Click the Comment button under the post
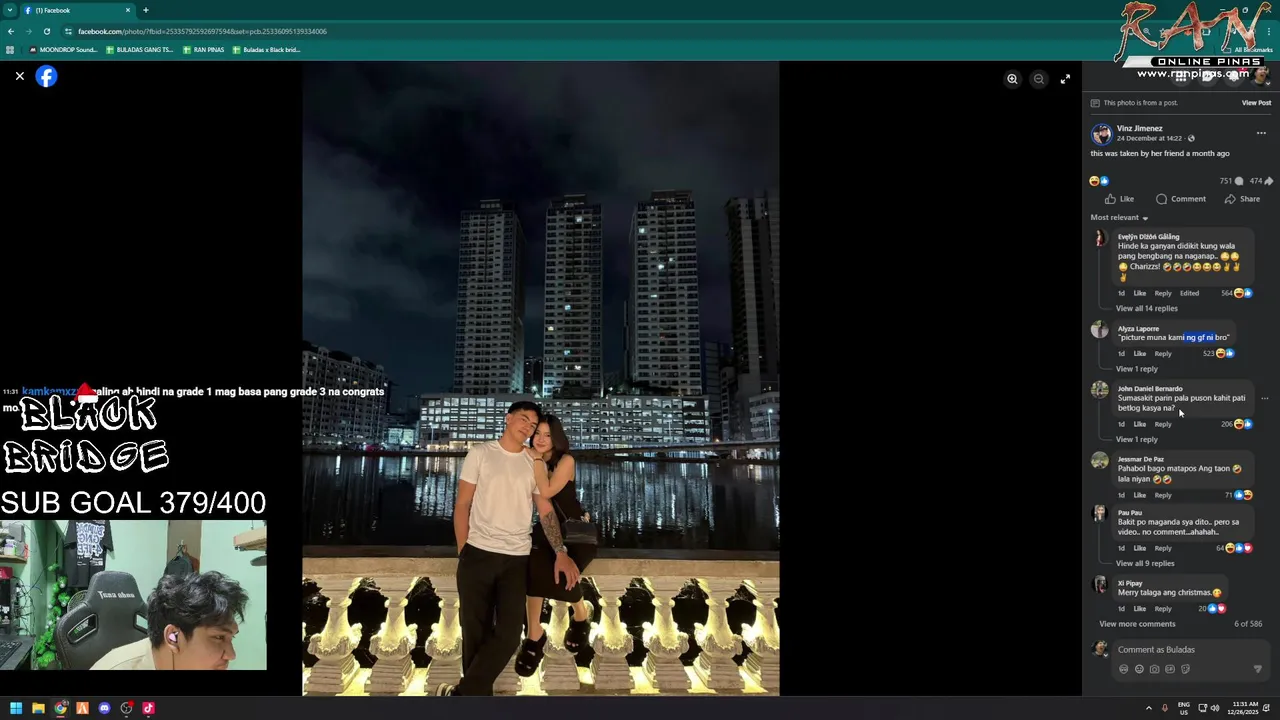The image size is (1280, 720). tap(1181, 199)
